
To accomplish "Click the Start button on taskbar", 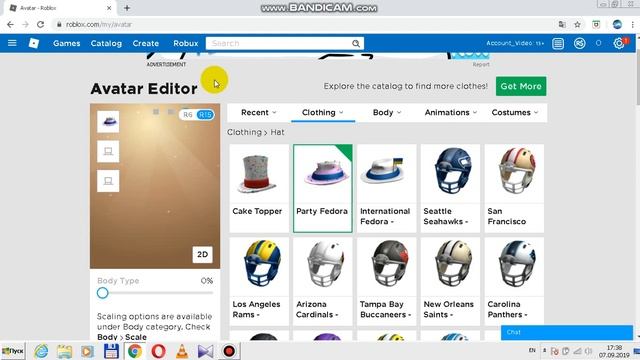I will 13,351.
